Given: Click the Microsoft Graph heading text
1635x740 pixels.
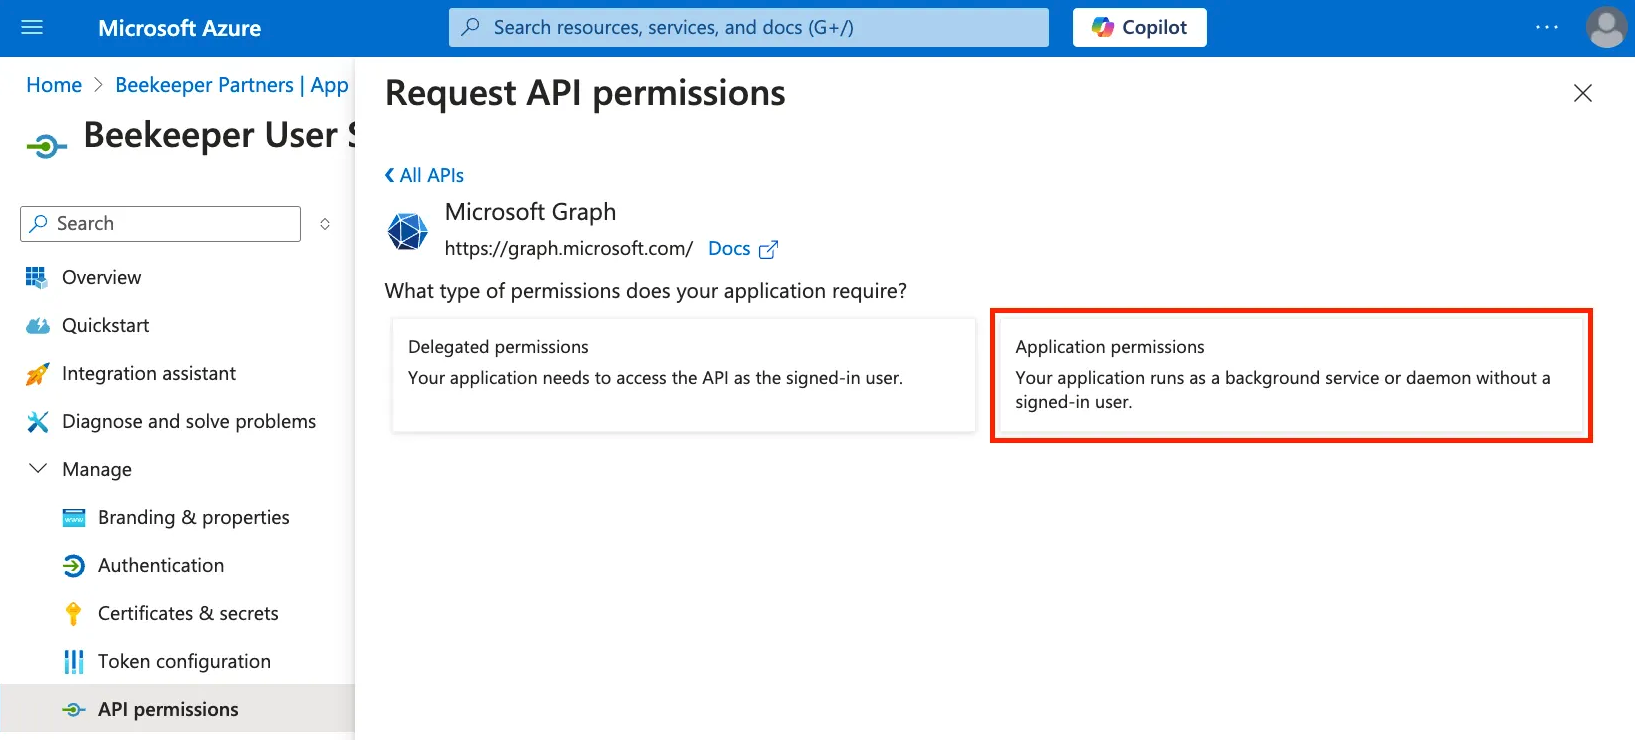Looking at the screenshot, I should [x=531, y=212].
